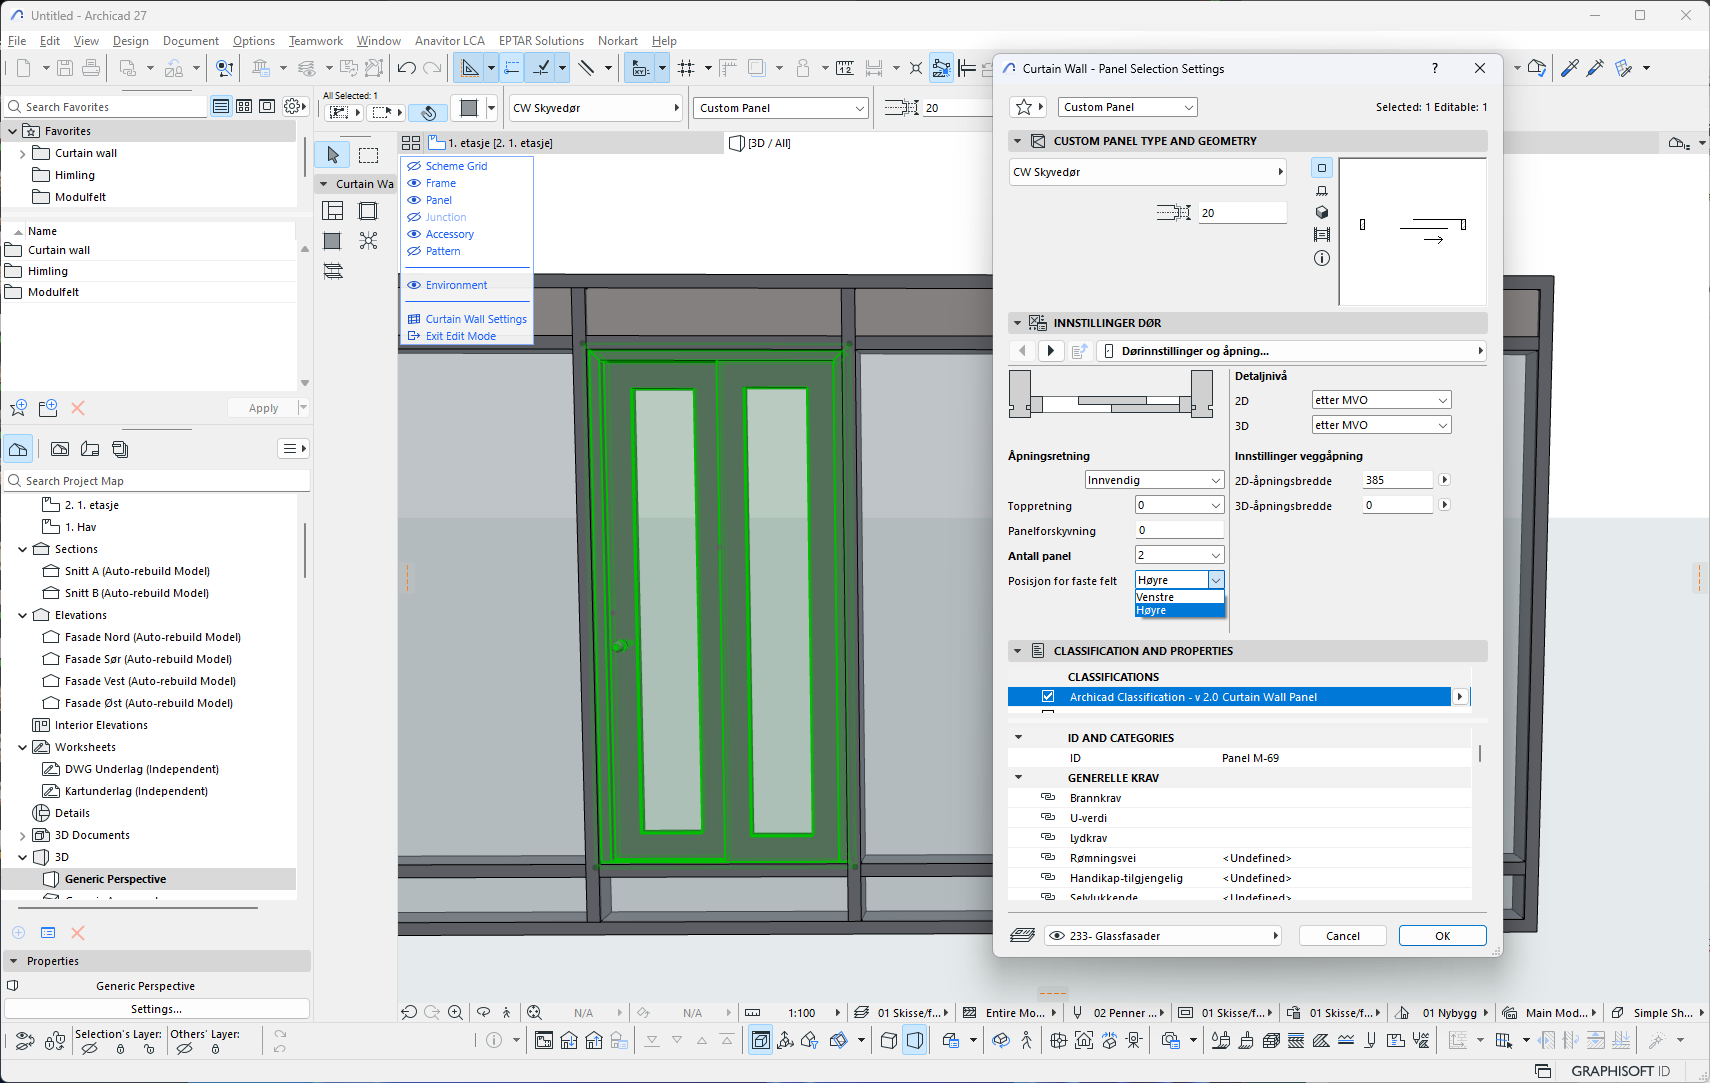Screen dimensions: 1710x1083
Task: Click the help question mark in dialog
Action: coord(1435,68)
